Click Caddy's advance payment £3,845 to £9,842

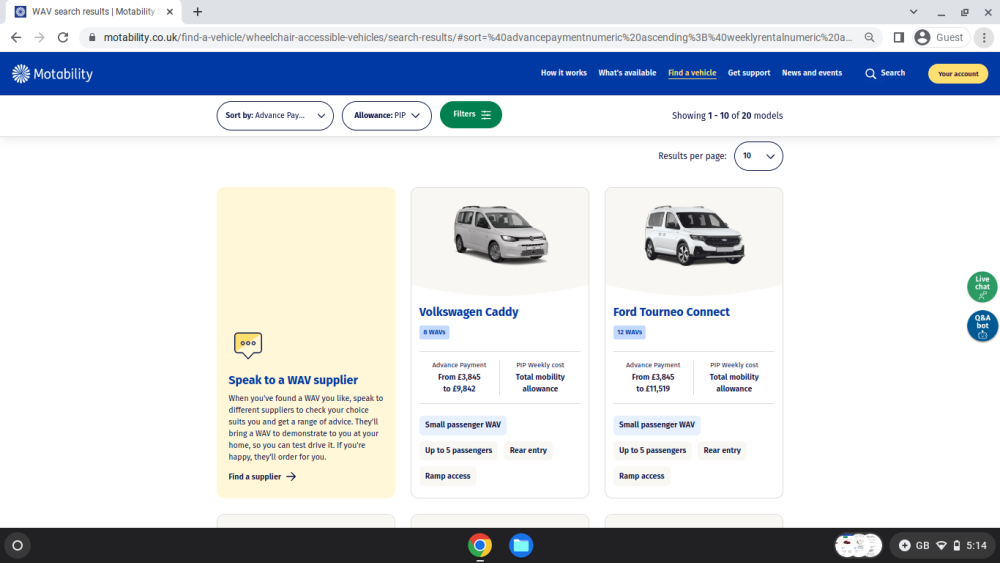tap(459, 383)
